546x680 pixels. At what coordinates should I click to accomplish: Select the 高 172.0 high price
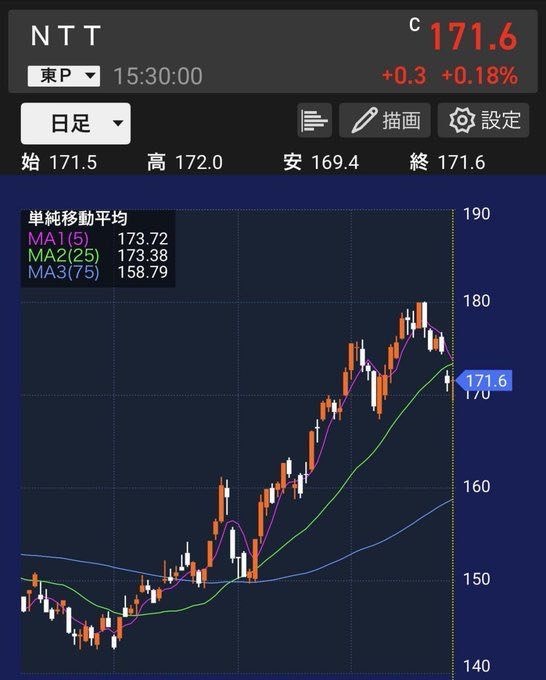(x=185, y=163)
